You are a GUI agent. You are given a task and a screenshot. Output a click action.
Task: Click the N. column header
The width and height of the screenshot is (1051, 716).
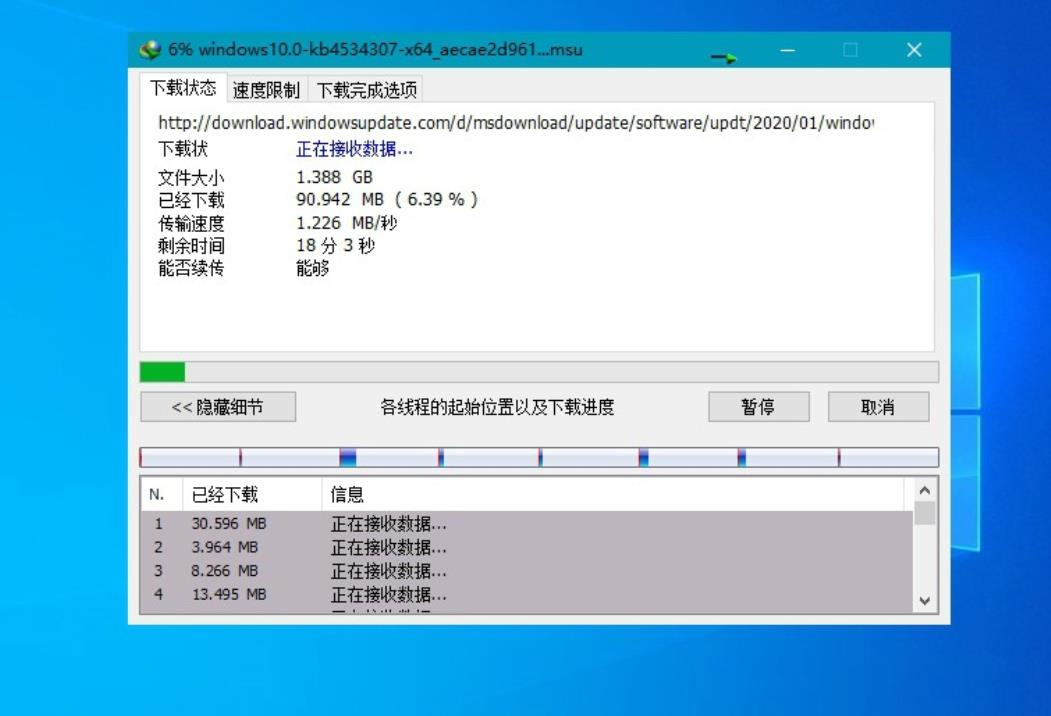point(162,495)
